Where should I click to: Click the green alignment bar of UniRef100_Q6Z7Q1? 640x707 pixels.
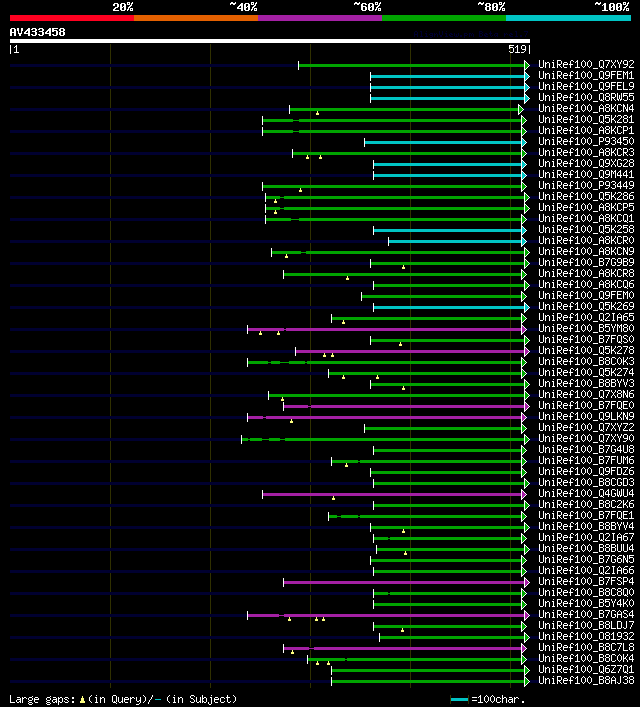pyautogui.click(x=428, y=670)
